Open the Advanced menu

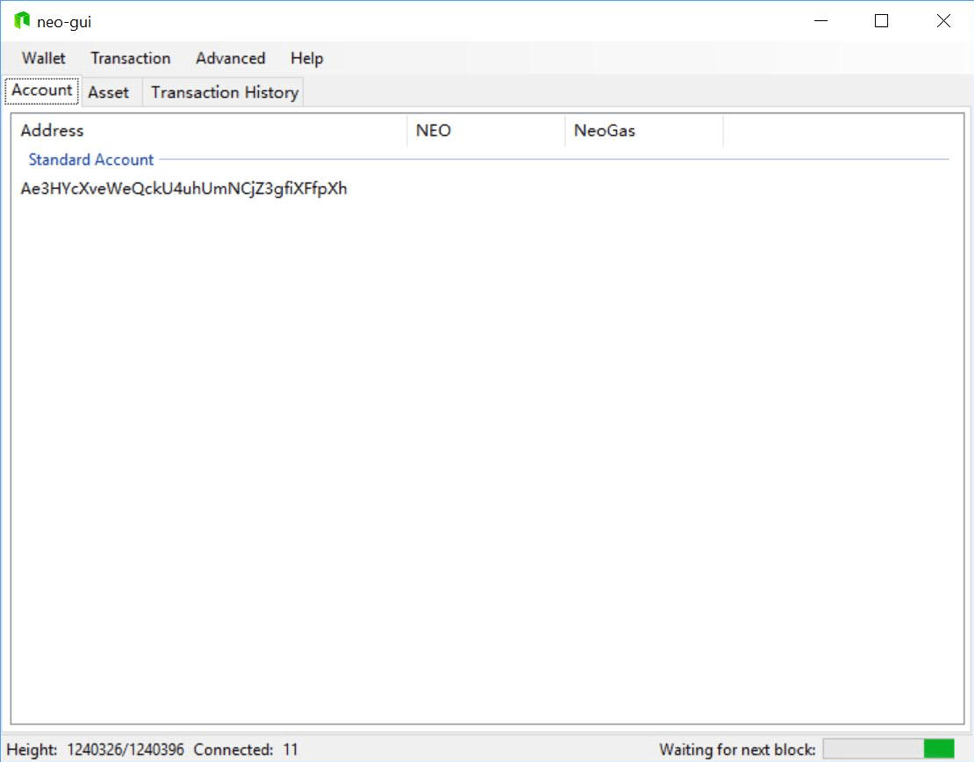230,58
